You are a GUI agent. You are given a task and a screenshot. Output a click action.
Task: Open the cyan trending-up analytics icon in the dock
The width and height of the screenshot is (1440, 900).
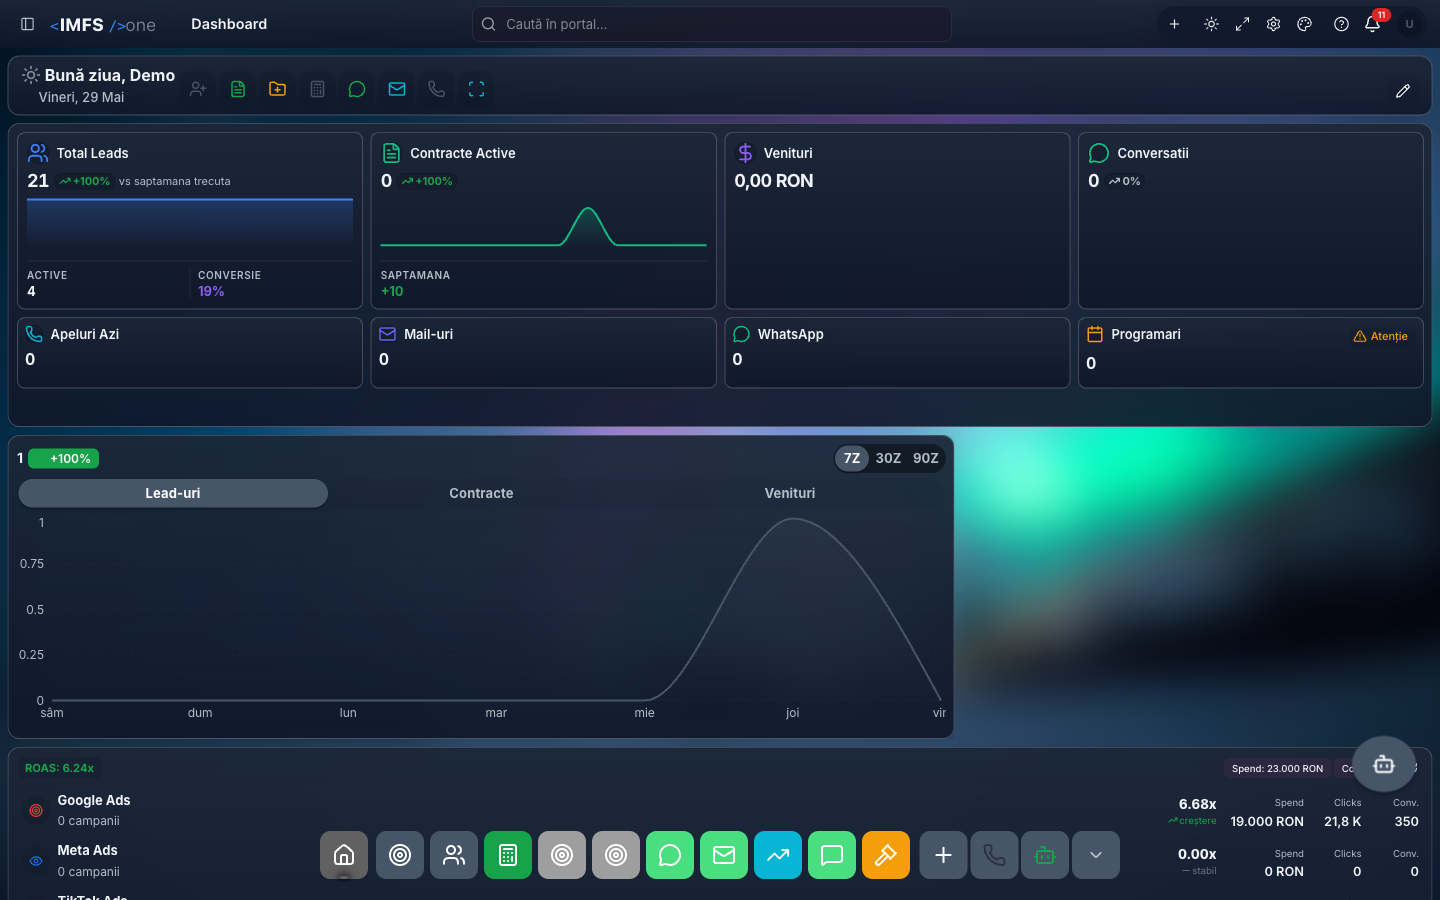click(x=778, y=855)
